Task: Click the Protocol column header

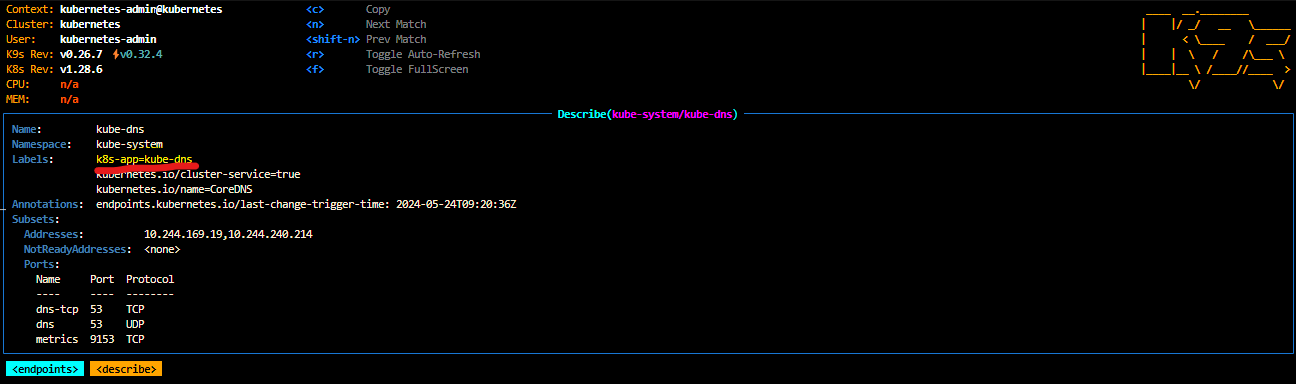Action: (x=150, y=279)
